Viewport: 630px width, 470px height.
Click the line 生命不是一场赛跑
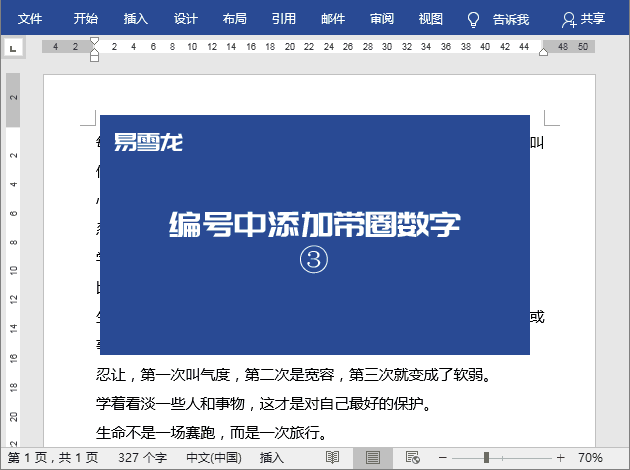pyautogui.click(x=212, y=433)
